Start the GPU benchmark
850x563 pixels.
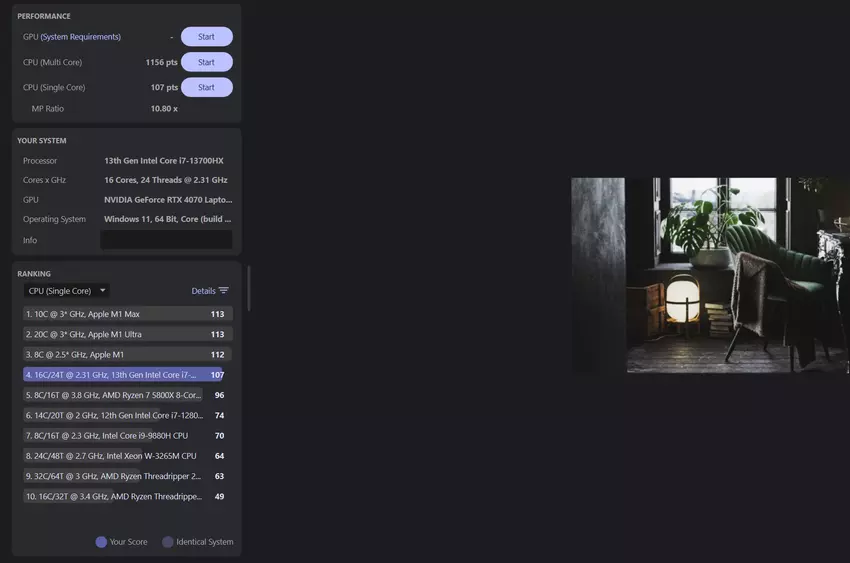(x=206, y=37)
